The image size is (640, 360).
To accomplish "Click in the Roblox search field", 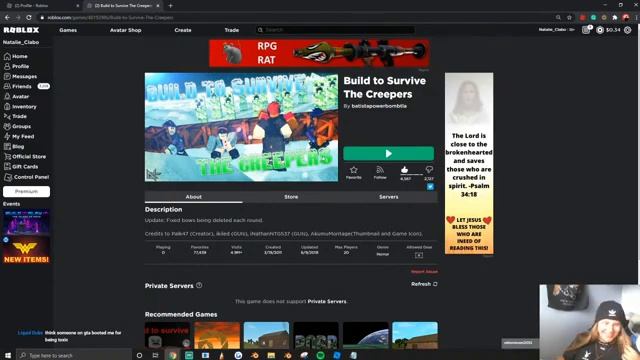I will pos(336,30).
